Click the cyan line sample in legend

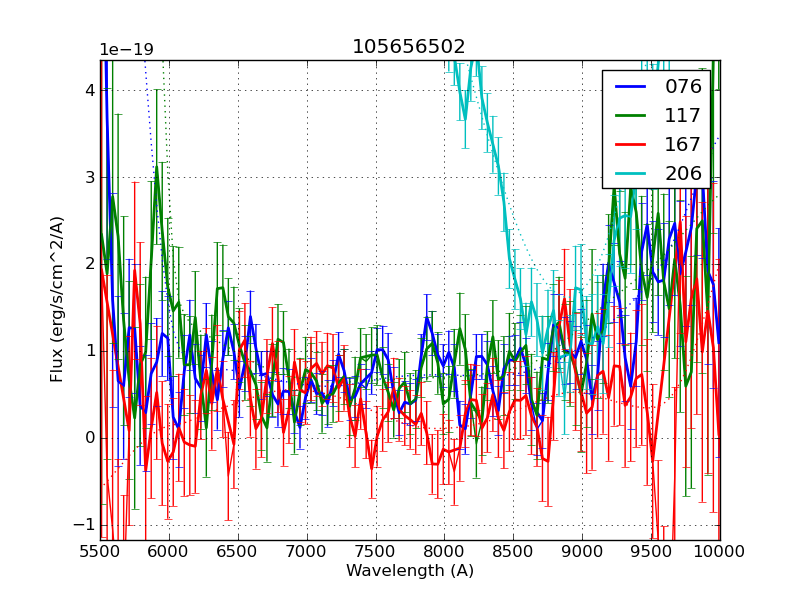pos(630,173)
